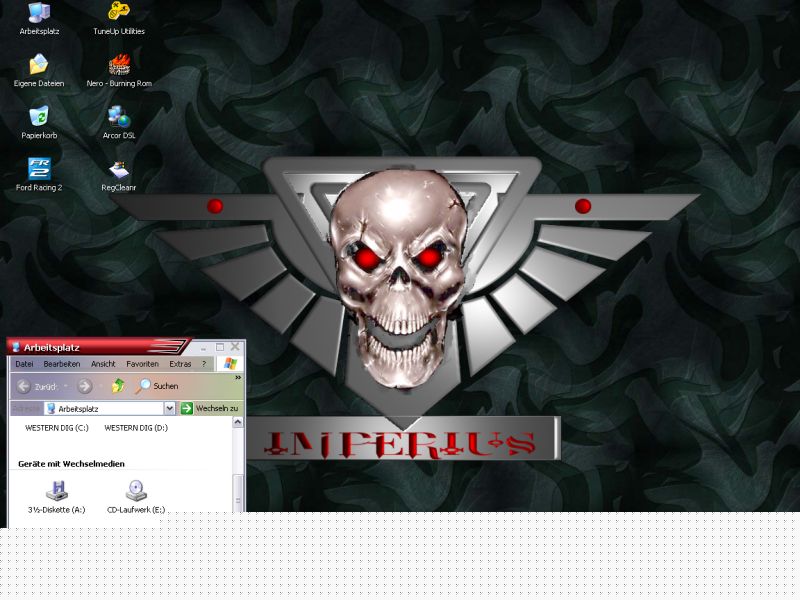Expand the address bar dropdown arrow
800x600 pixels.
tap(169, 408)
